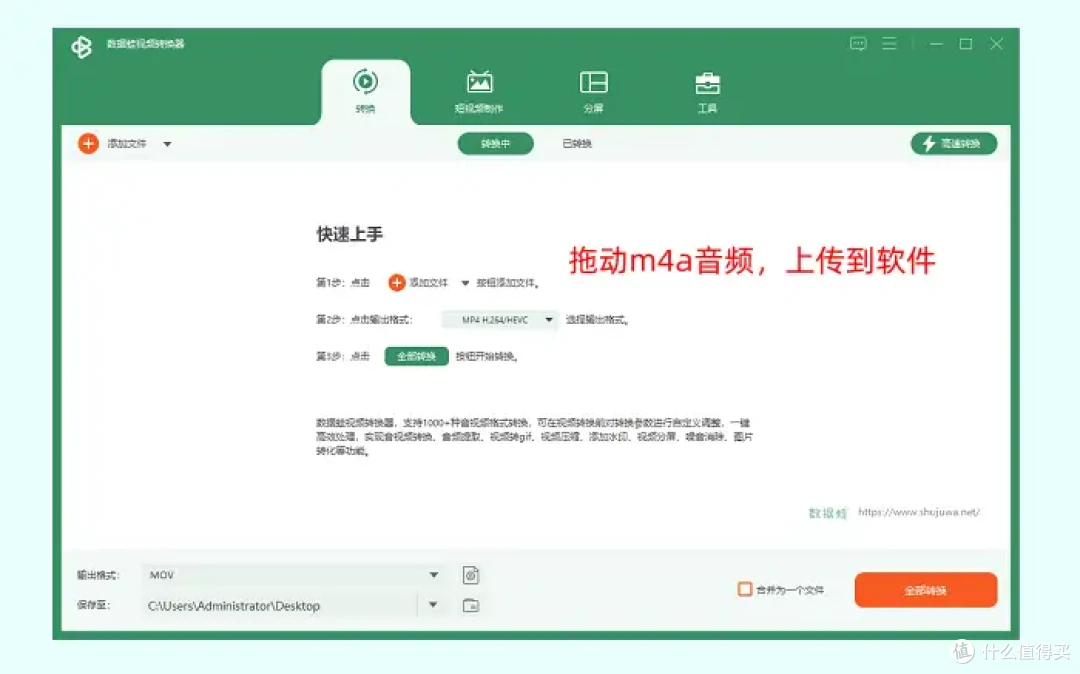This screenshot has height=674, width=1080.
Task: Maximize the converter window
Action: coord(966,44)
